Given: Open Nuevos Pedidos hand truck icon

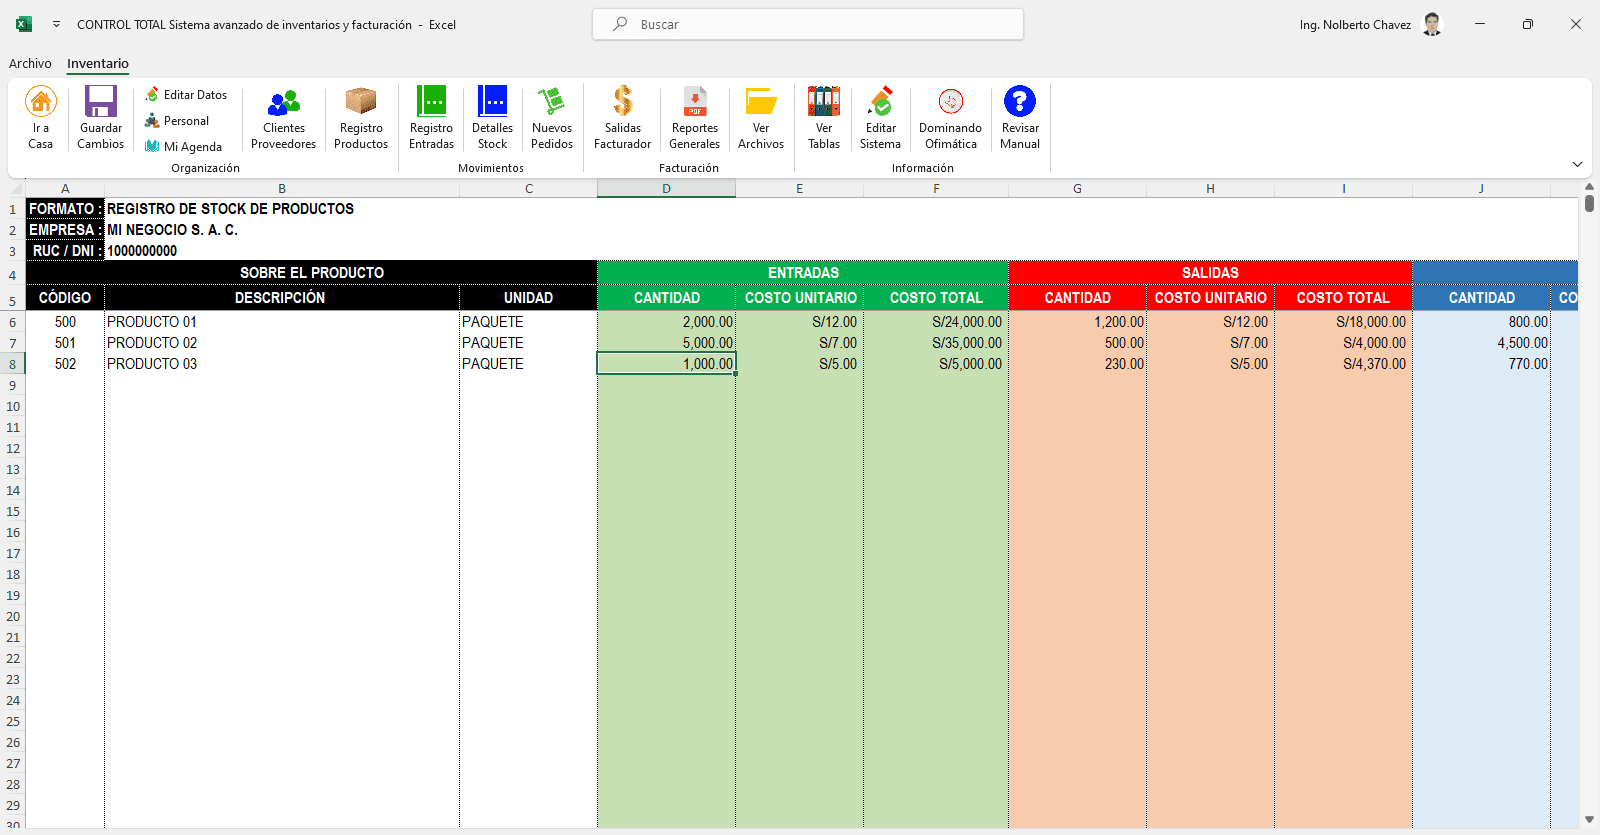Looking at the screenshot, I should [552, 101].
